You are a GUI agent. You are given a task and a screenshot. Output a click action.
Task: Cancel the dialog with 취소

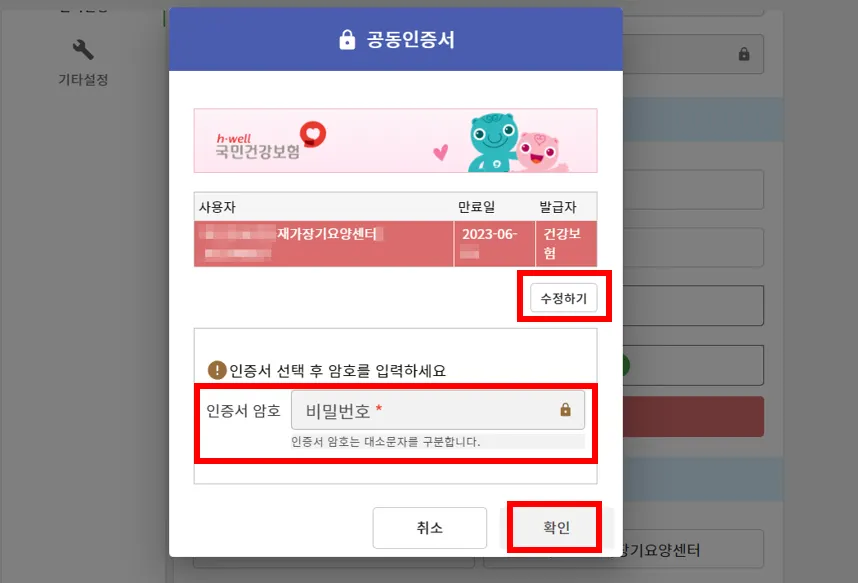click(430, 528)
